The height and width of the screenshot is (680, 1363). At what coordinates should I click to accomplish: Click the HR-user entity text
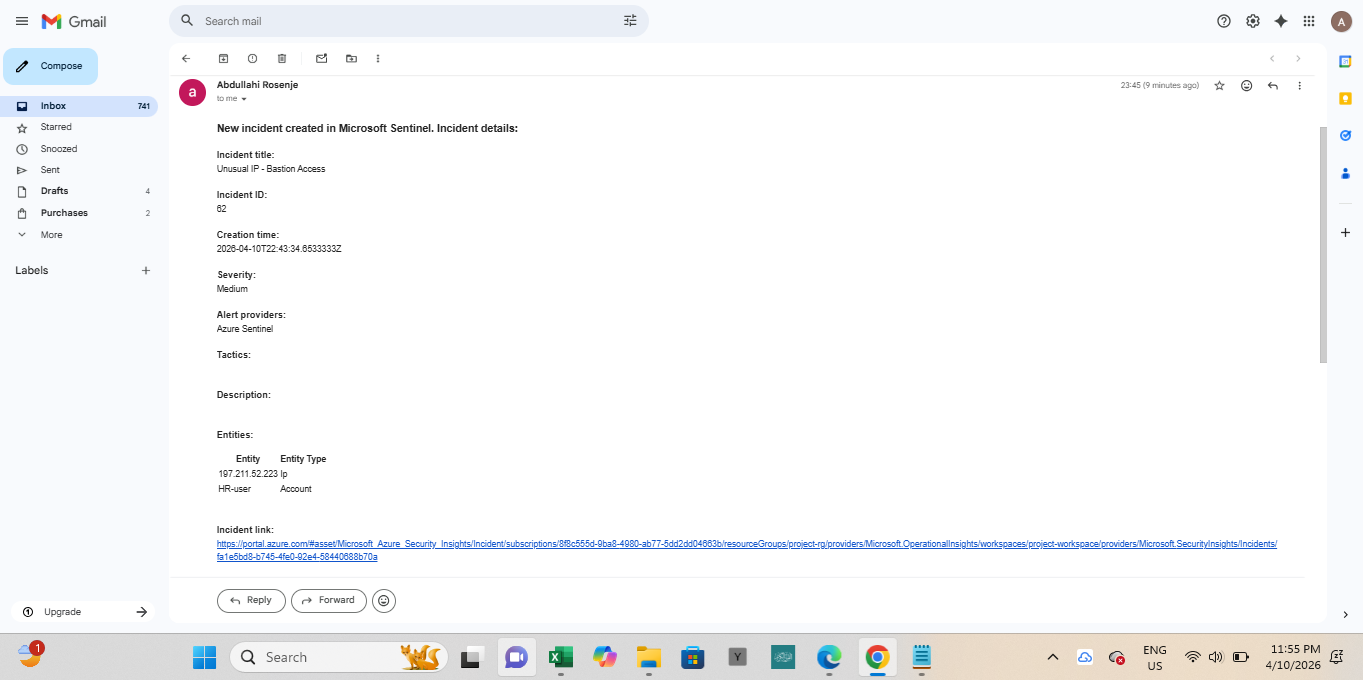[235, 489]
